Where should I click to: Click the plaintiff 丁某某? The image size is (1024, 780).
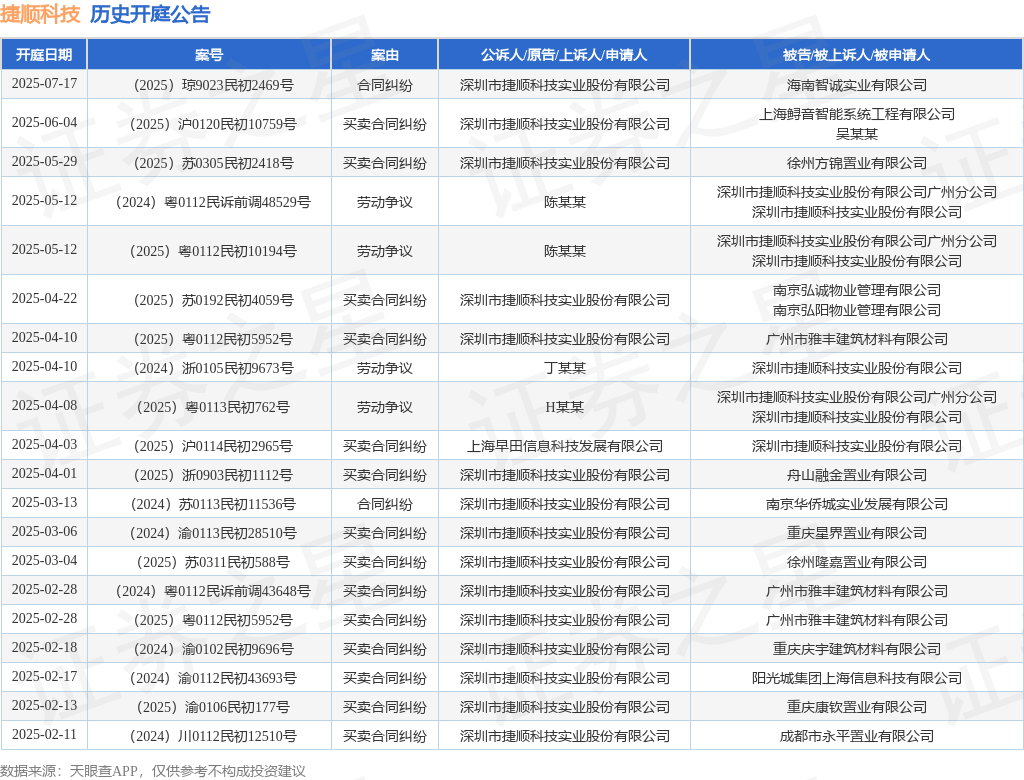(565, 368)
